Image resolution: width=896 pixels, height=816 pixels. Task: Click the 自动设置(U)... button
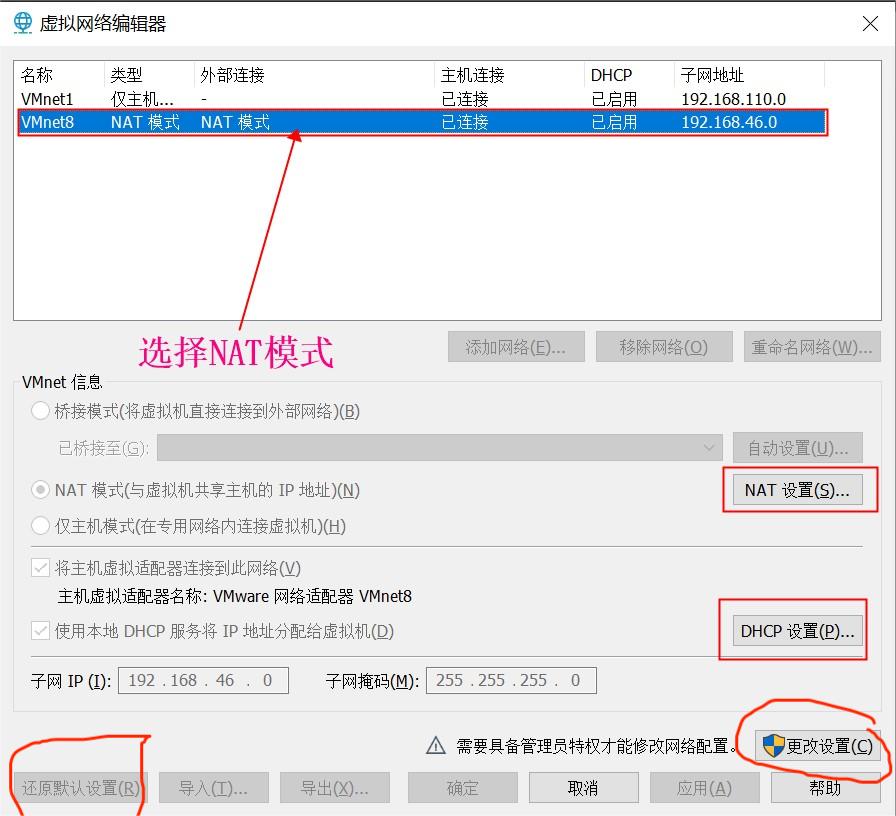(x=798, y=447)
